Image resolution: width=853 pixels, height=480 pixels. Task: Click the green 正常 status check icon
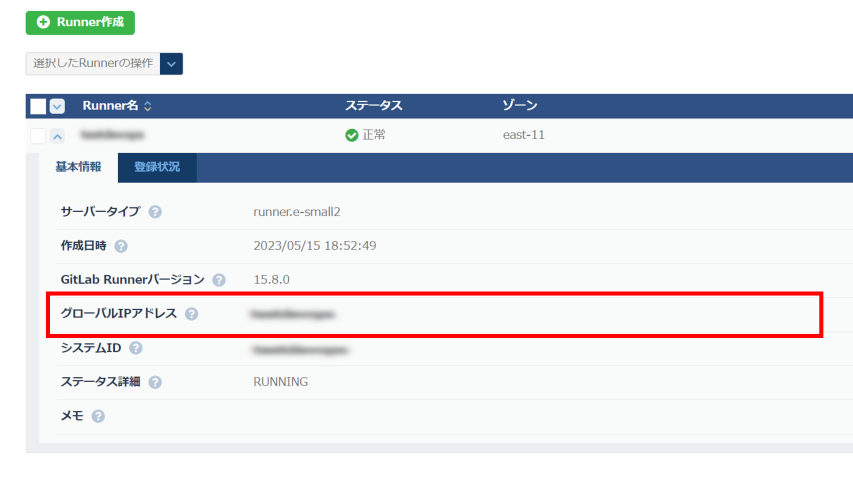tap(351, 135)
